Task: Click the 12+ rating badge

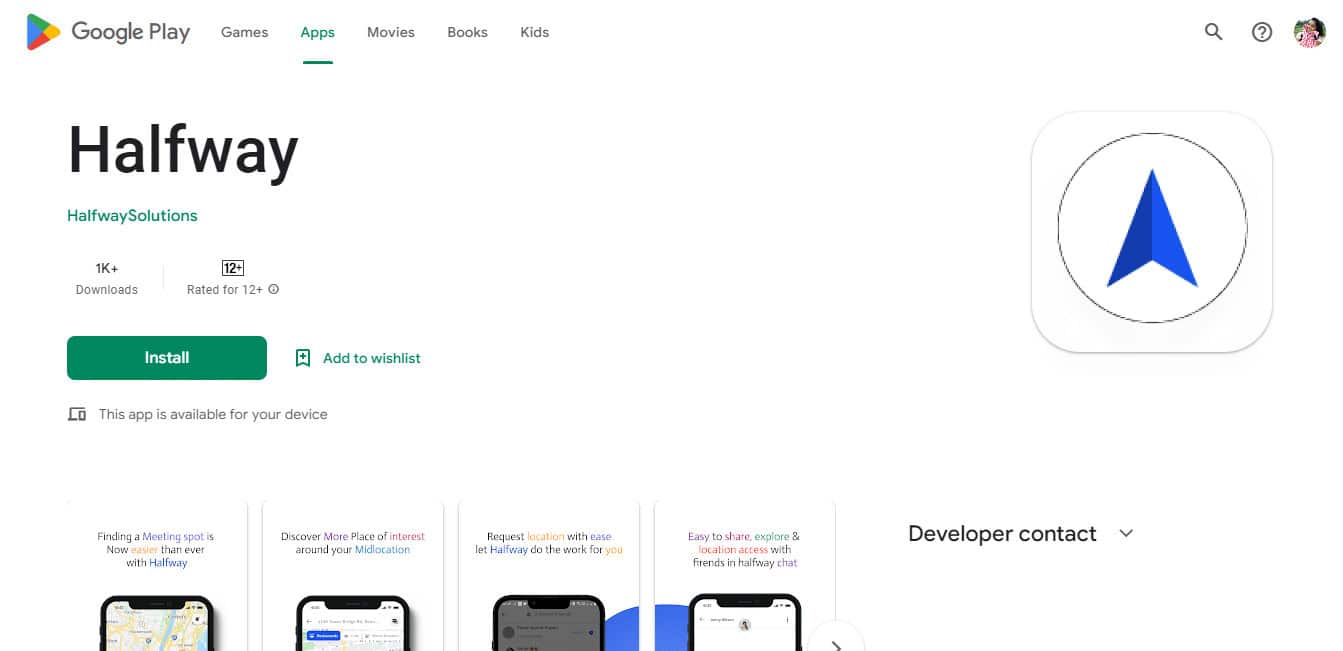Action: tap(233, 268)
